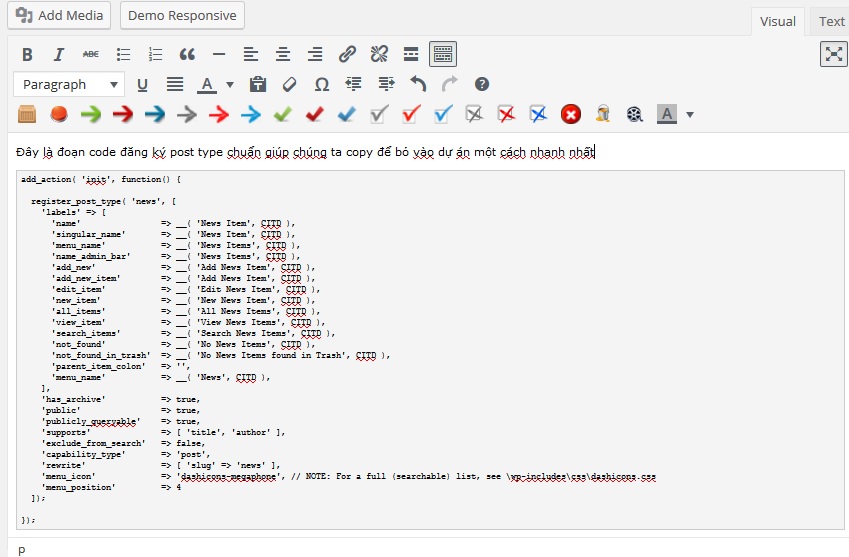Toggle underline formatting
This screenshot has height=557, width=849.
click(142, 84)
